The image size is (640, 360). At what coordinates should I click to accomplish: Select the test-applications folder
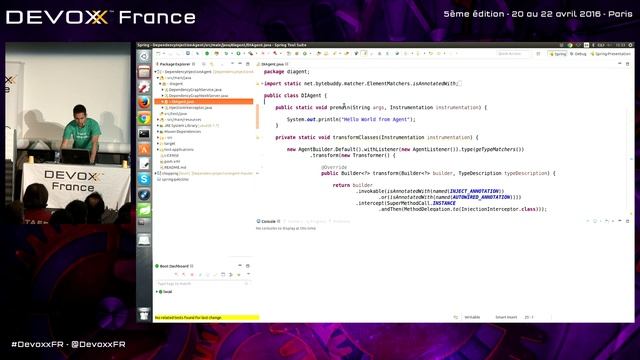click(x=178, y=149)
